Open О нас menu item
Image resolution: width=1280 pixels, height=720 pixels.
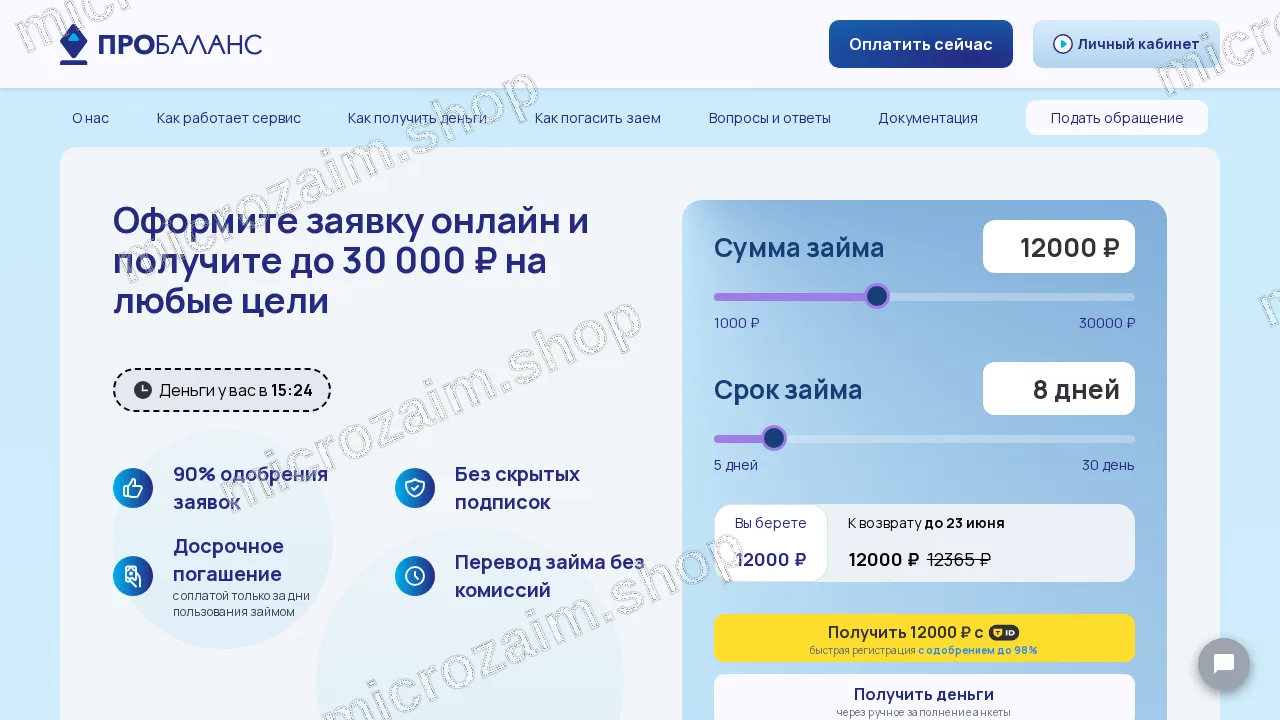[90, 118]
